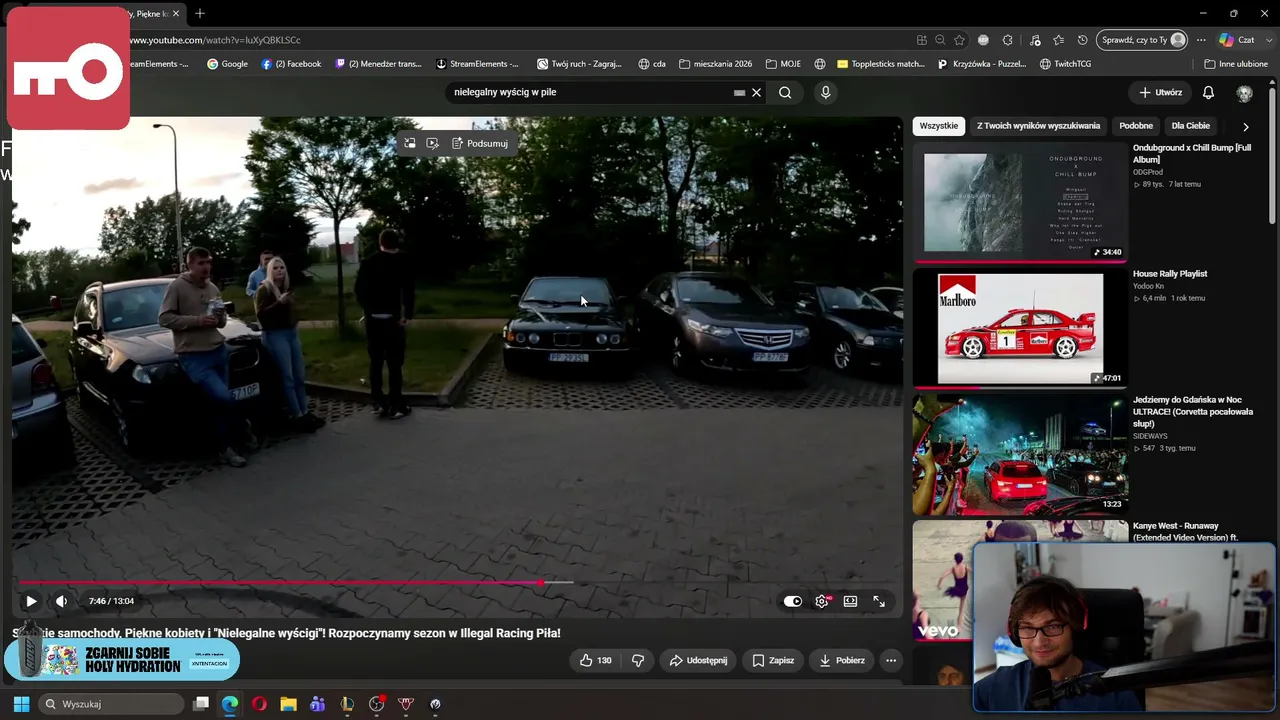Open browser Settings and more menu
Screen dimensions: 1280x720
1202,40
